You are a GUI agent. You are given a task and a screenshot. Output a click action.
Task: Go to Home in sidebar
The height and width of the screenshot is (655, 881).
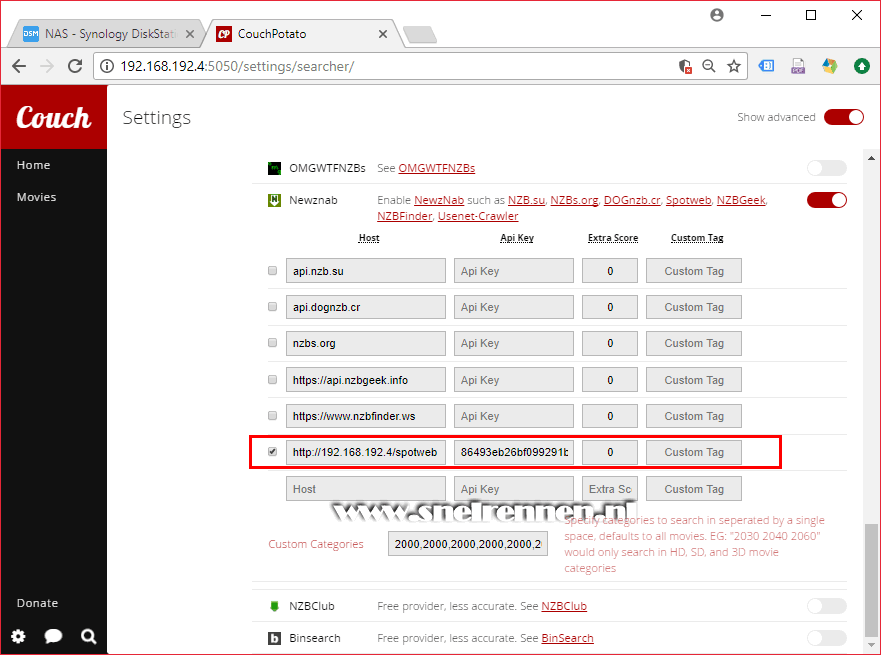point(33,165)
